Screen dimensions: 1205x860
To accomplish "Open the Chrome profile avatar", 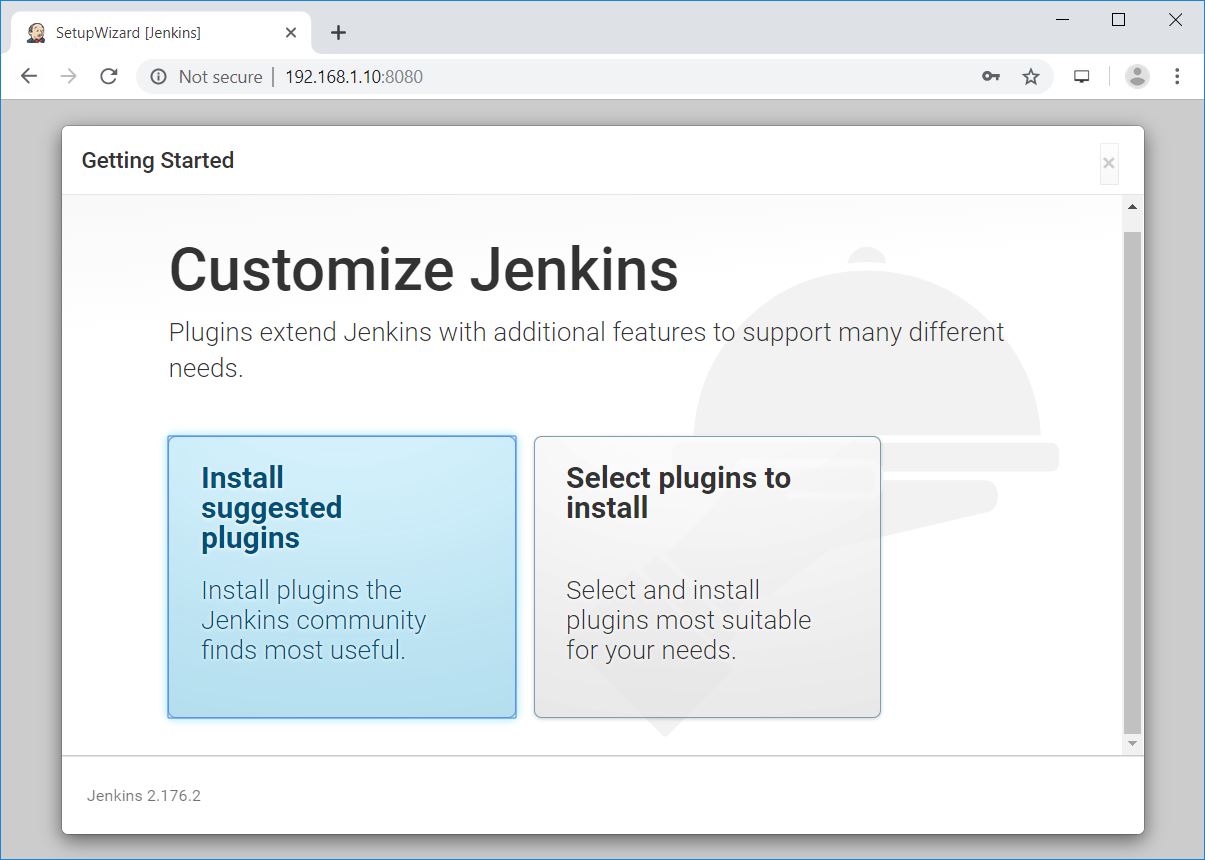I will [x=1137, y=76].
